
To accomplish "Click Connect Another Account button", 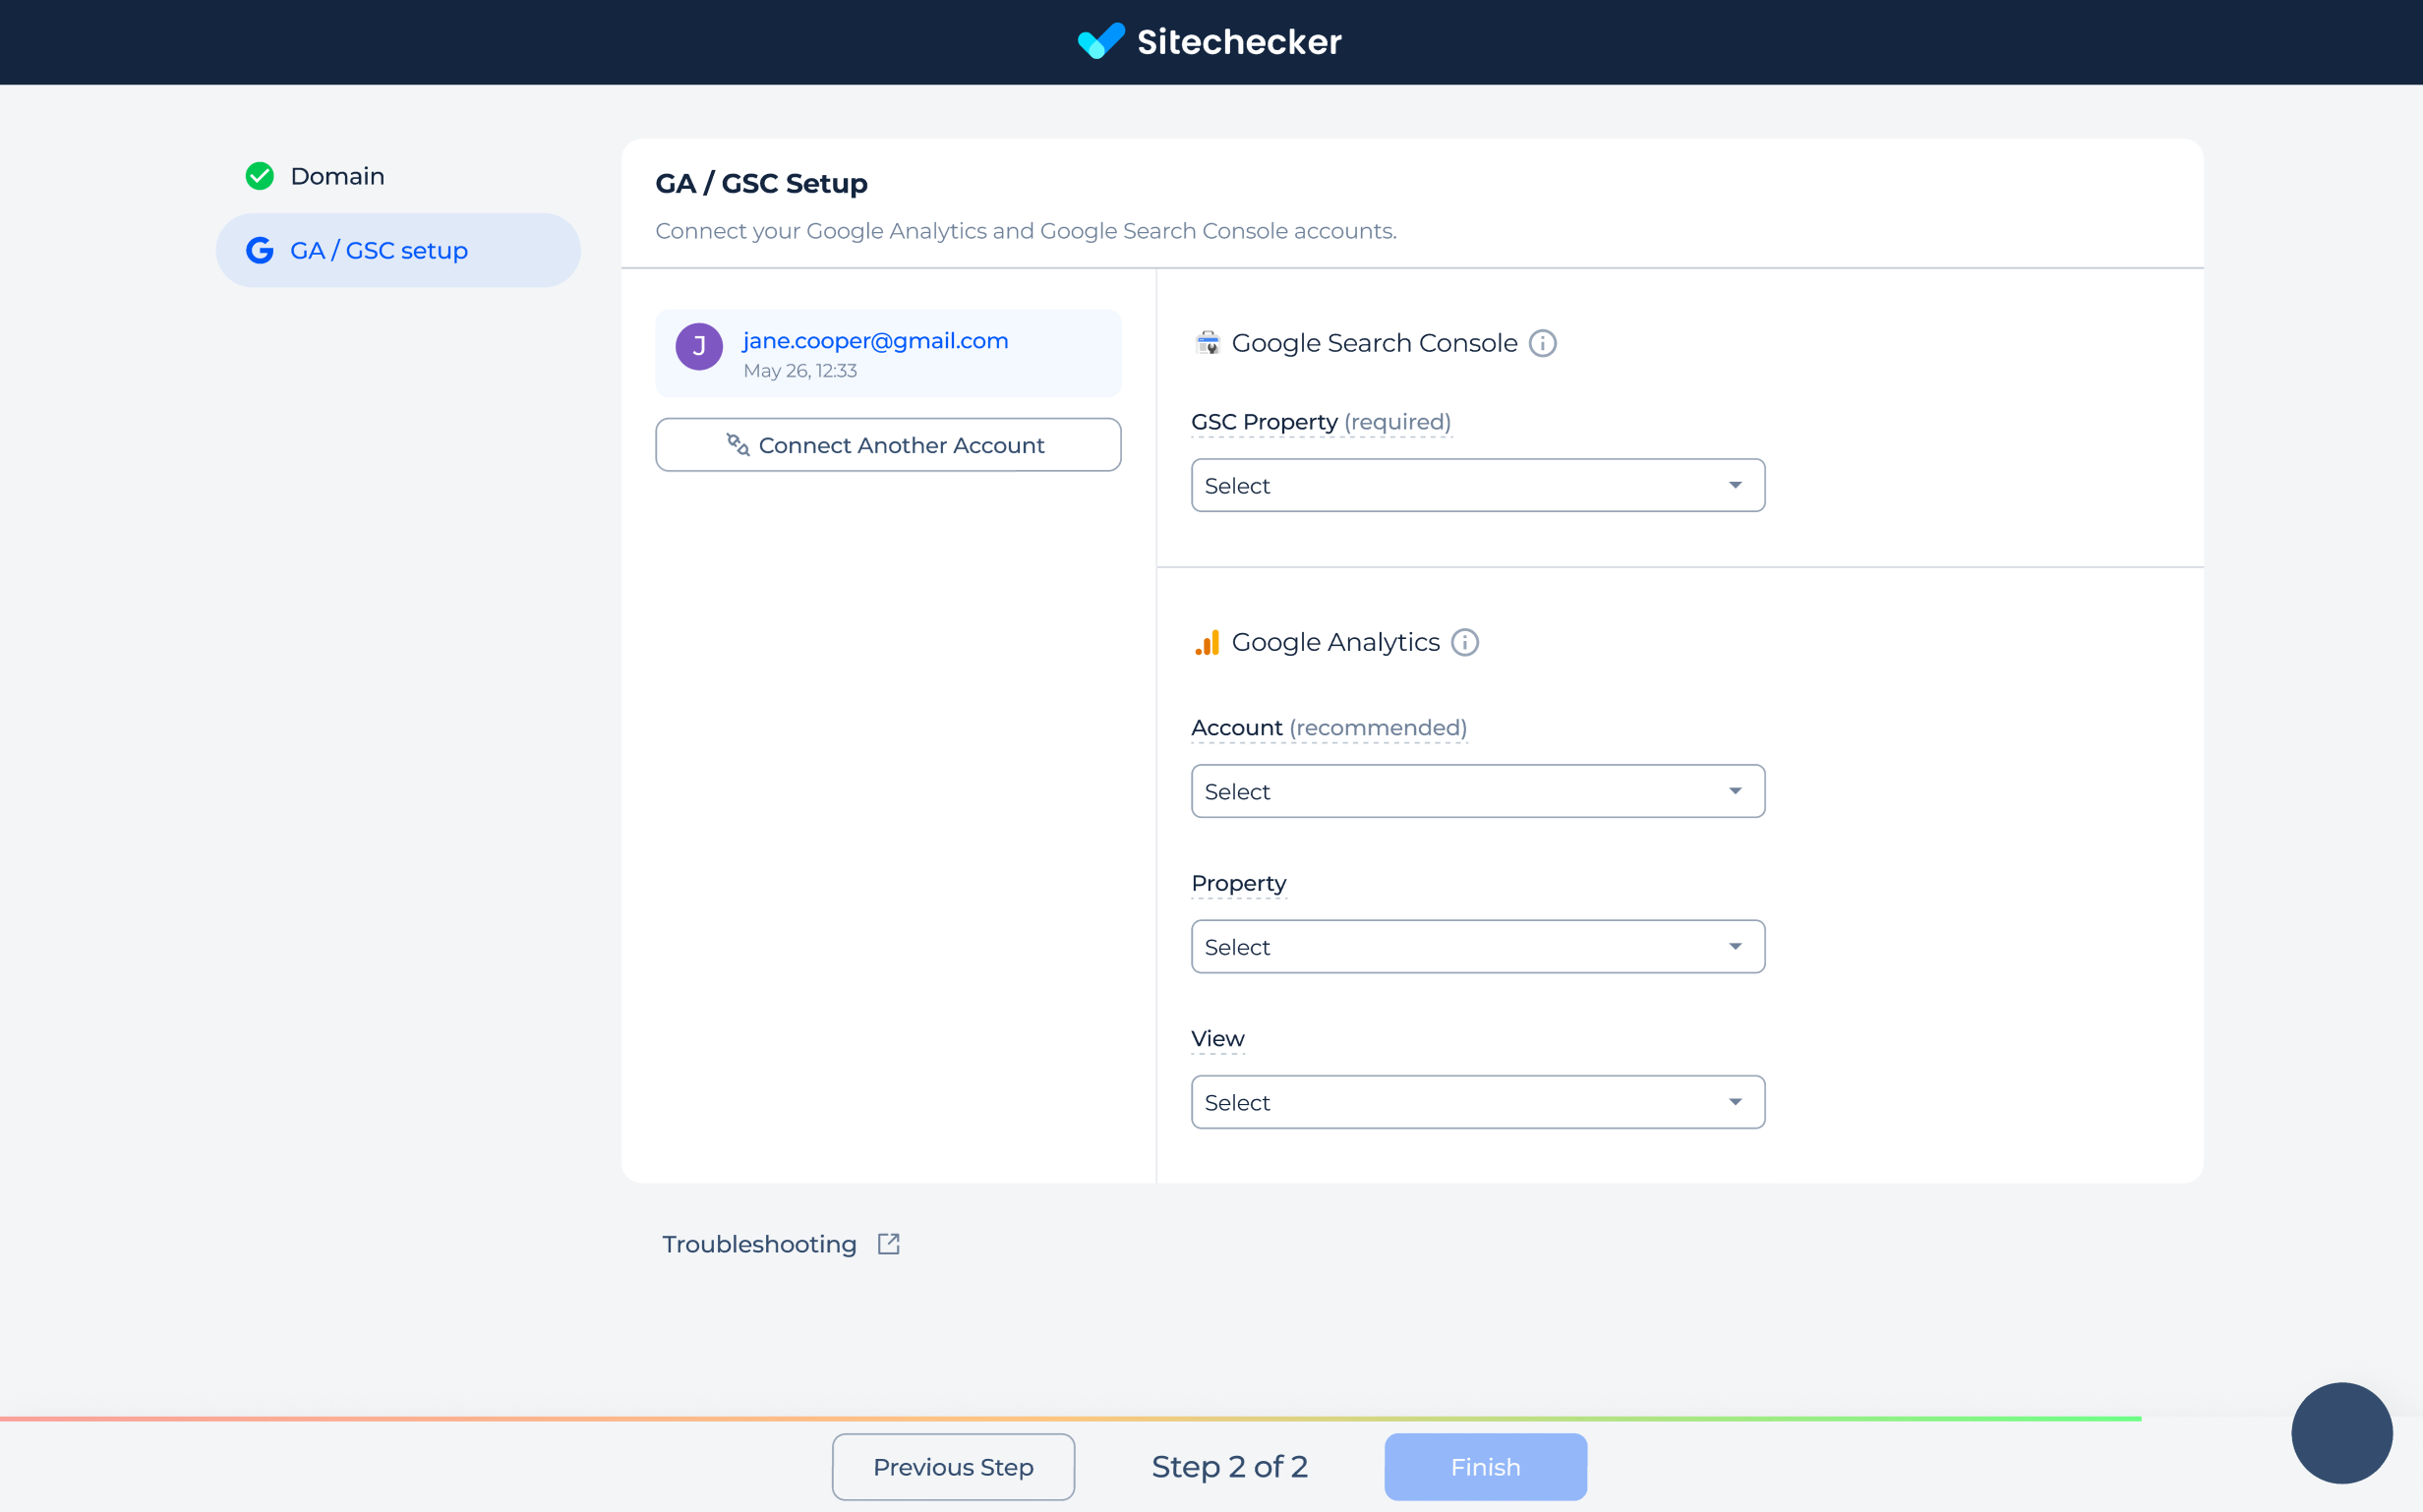I will (x=888, y=445).
